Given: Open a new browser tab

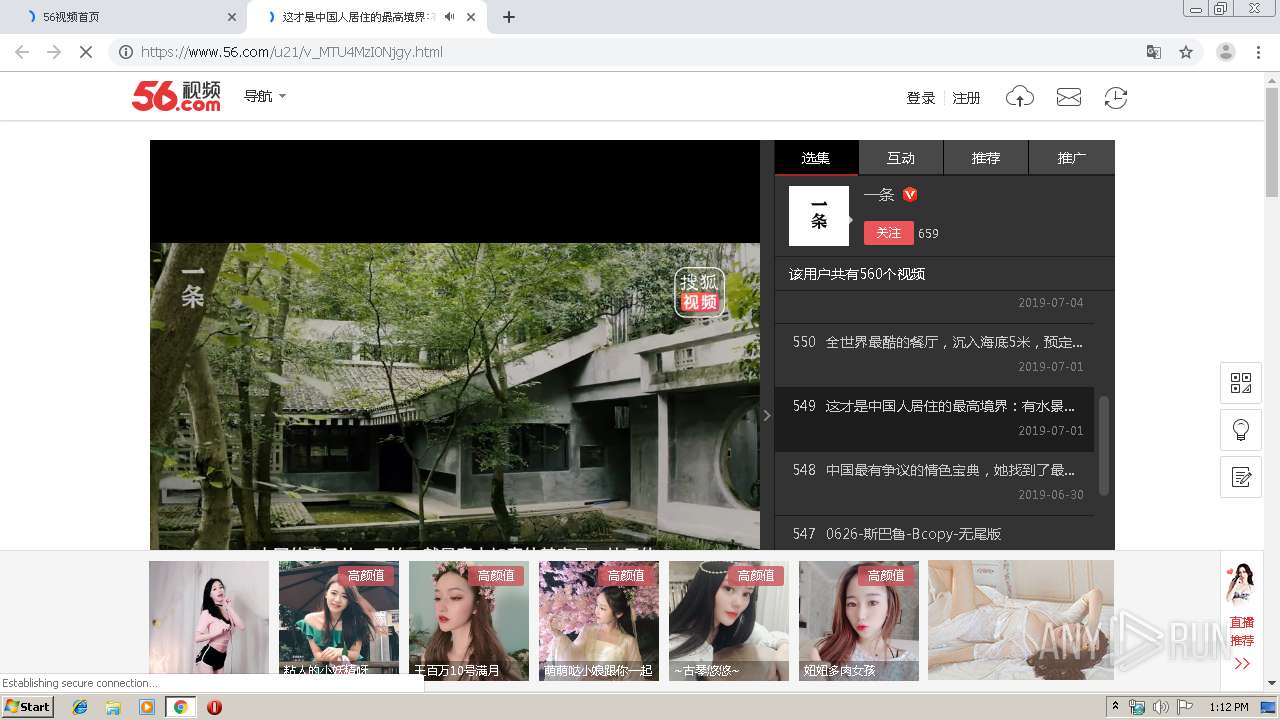Looking at the screenshot, I should [x=508, y=17].
